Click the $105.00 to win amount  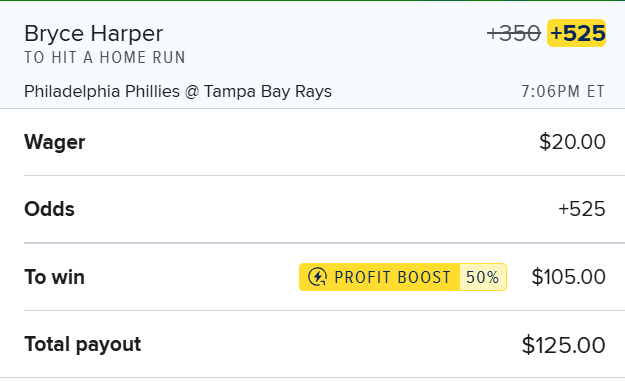tap(568, 277)
